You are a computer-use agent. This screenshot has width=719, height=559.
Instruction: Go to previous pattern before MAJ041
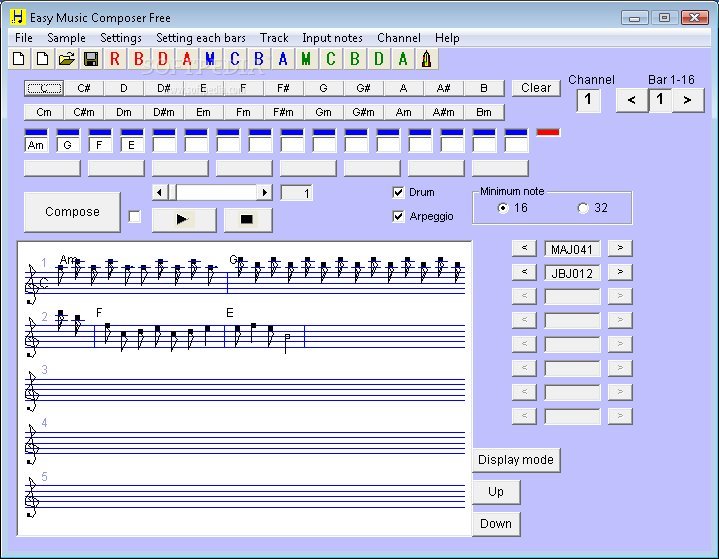pos(524,248)
